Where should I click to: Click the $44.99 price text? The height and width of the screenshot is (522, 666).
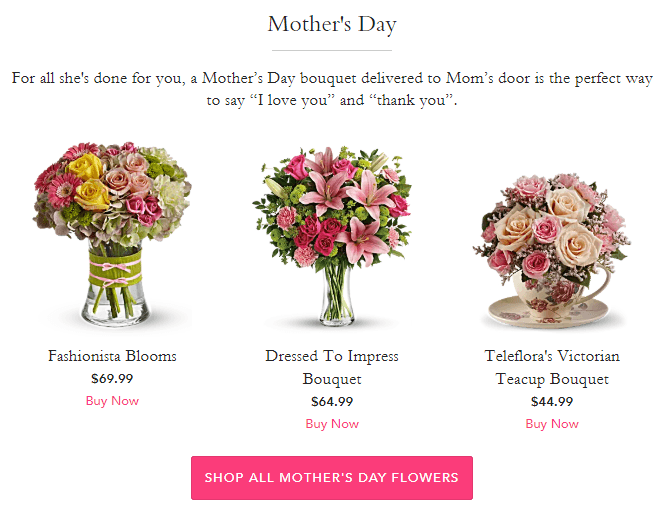coord(552,402)
